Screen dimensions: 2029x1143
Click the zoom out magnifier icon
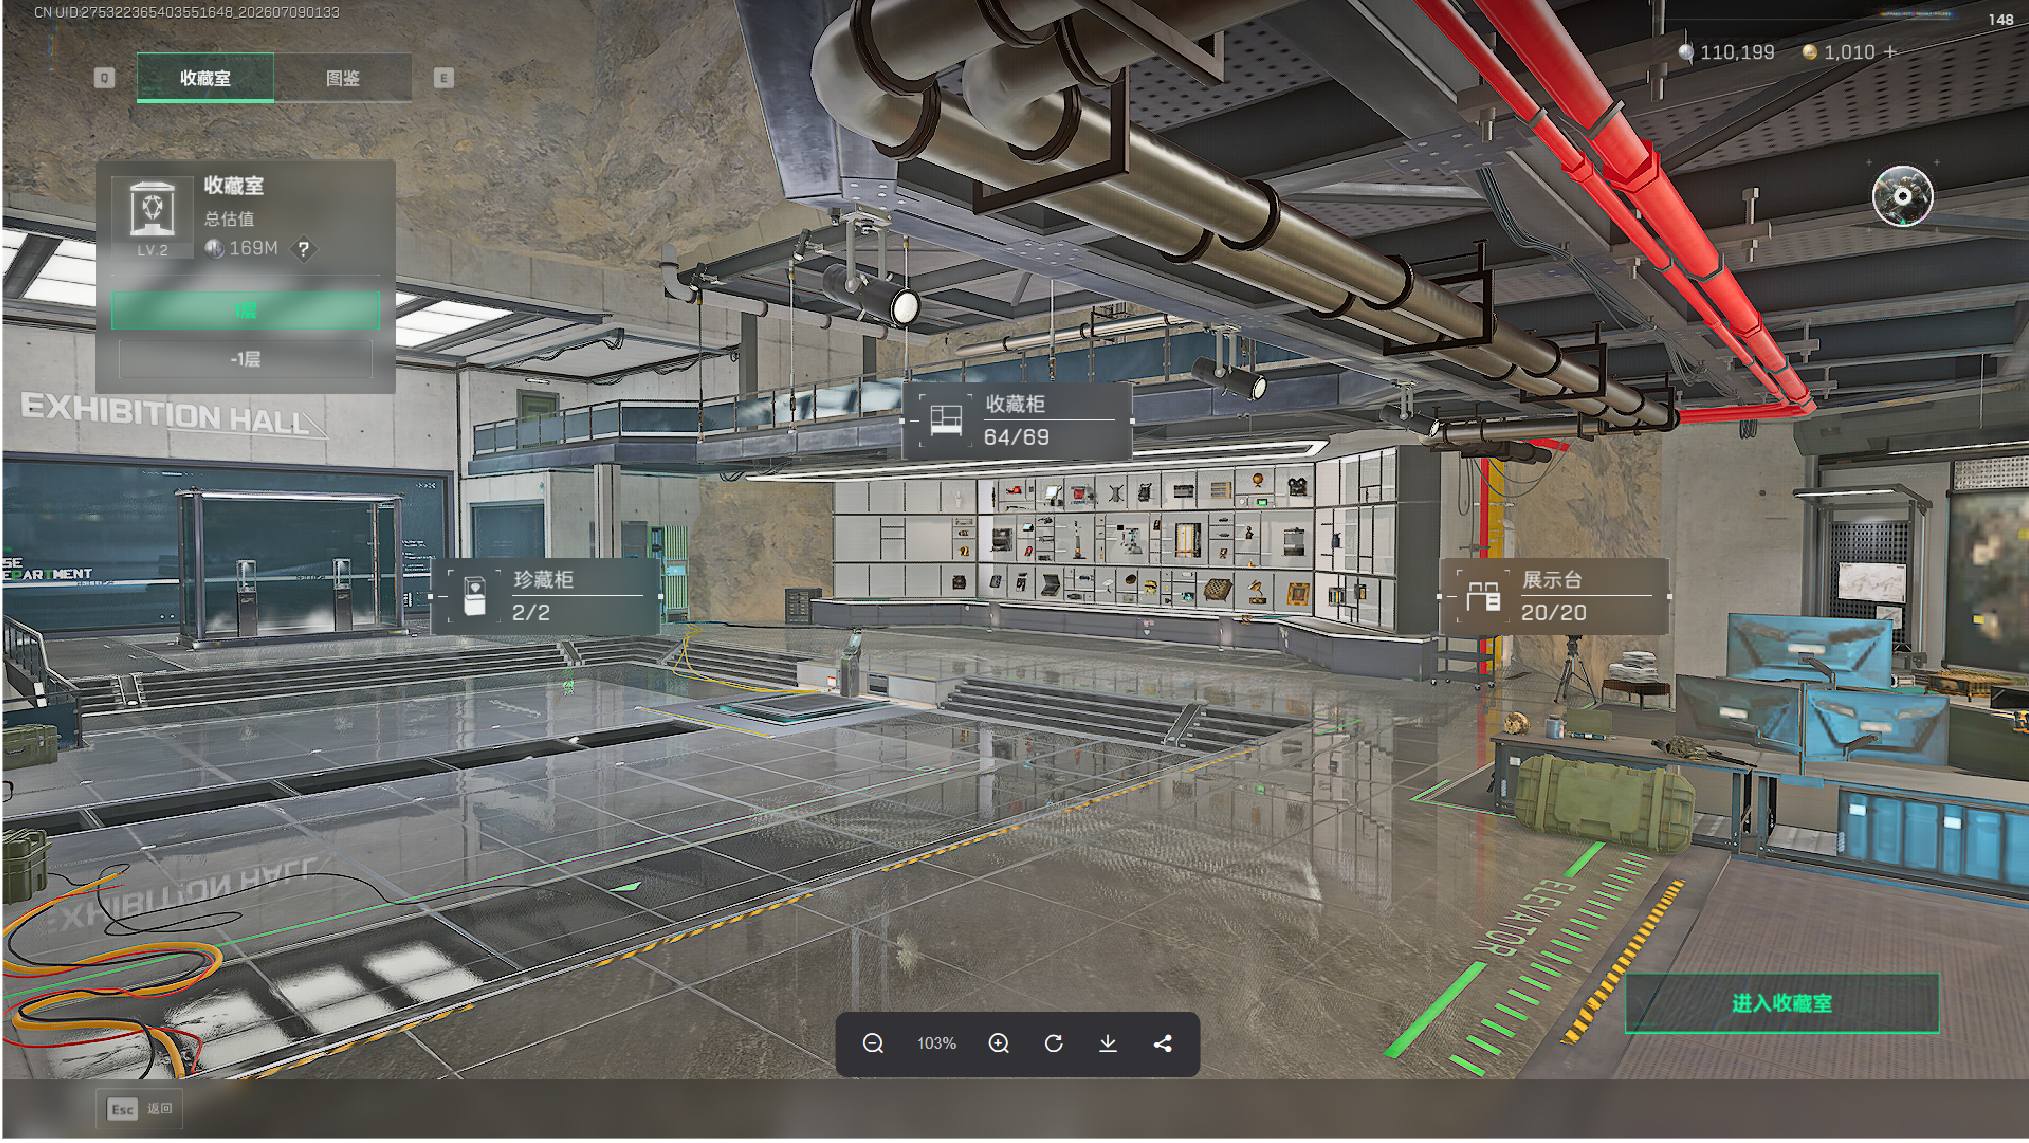(x=872, y=1043)
